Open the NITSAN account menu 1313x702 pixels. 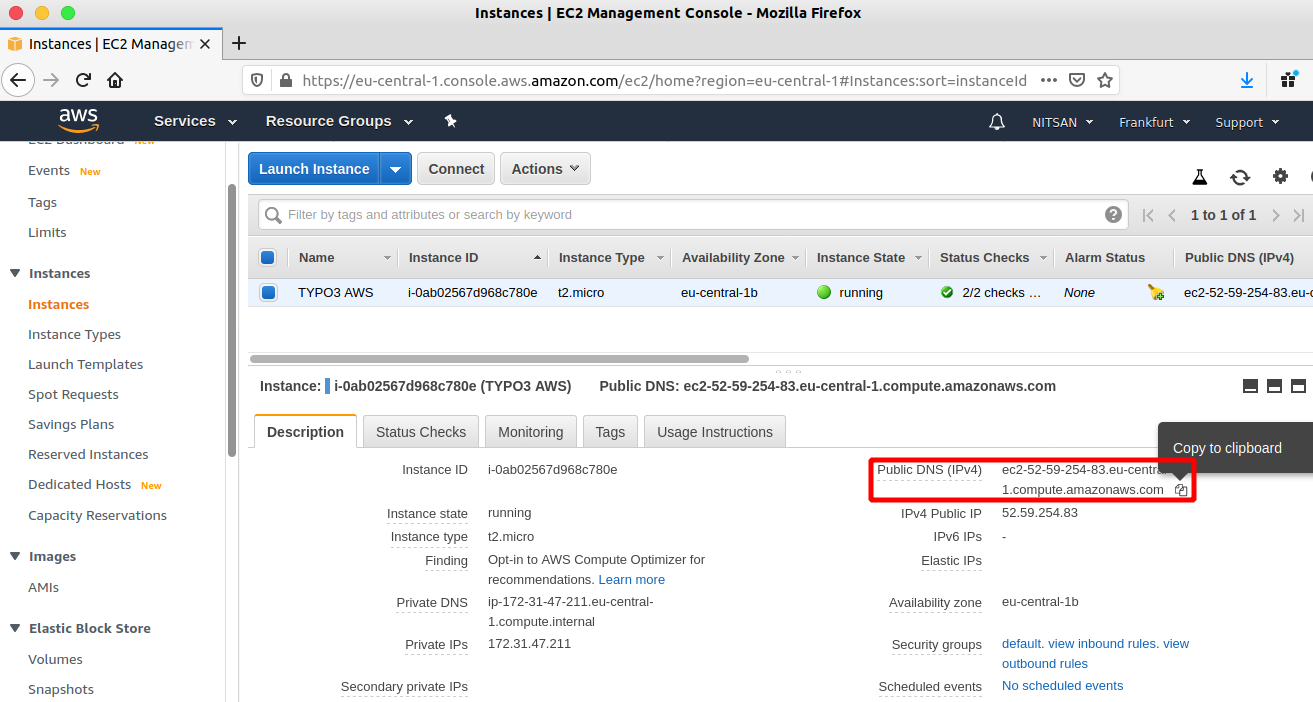coord(1063,122)
